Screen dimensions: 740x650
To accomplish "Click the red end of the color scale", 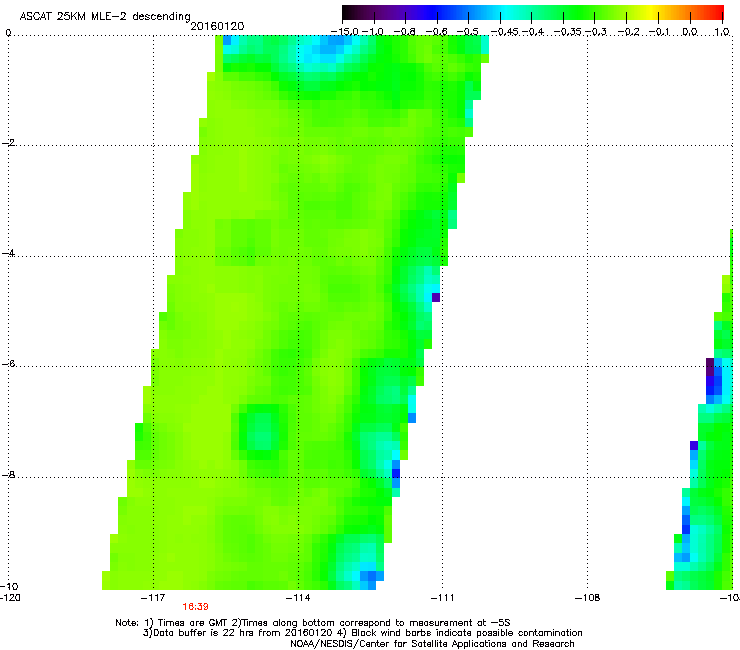I will coord(717,12).
